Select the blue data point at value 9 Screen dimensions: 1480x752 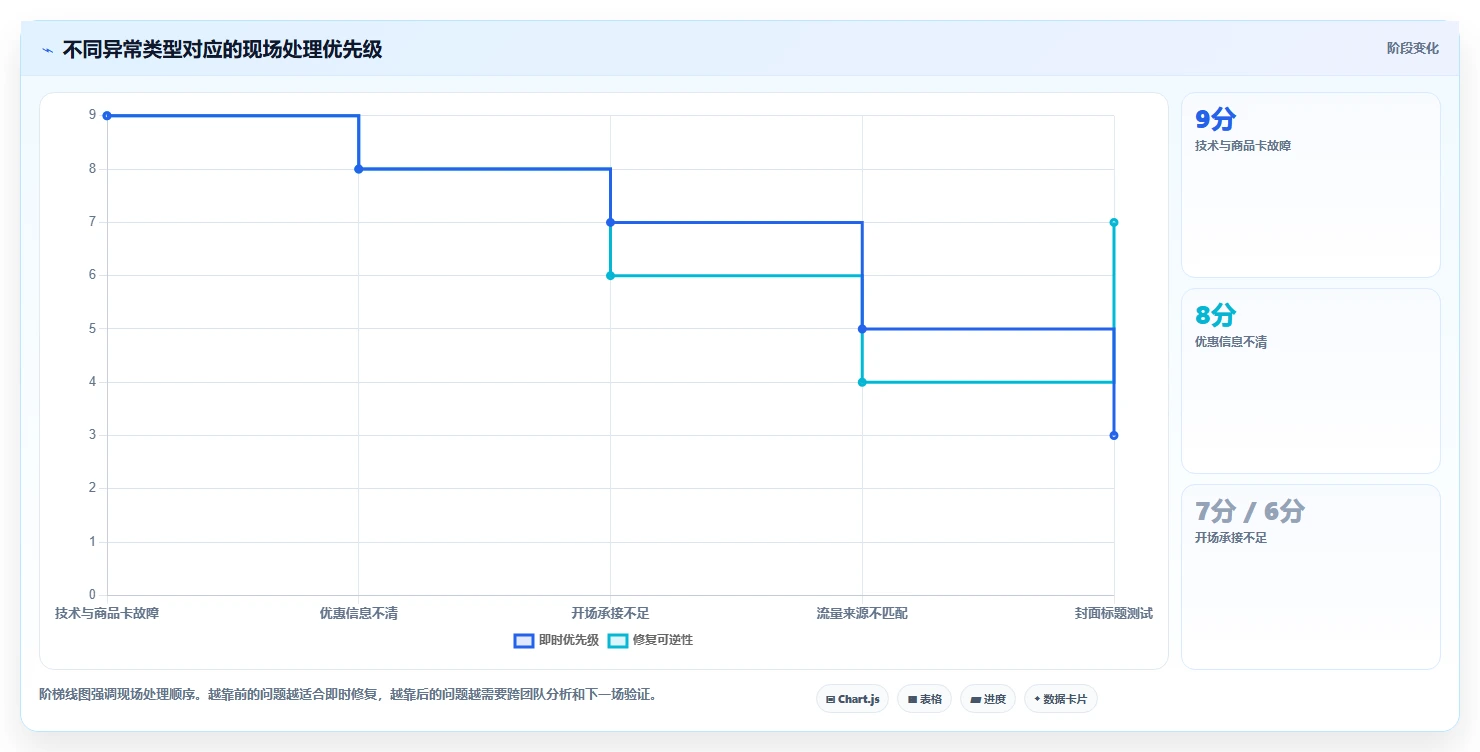107,116
